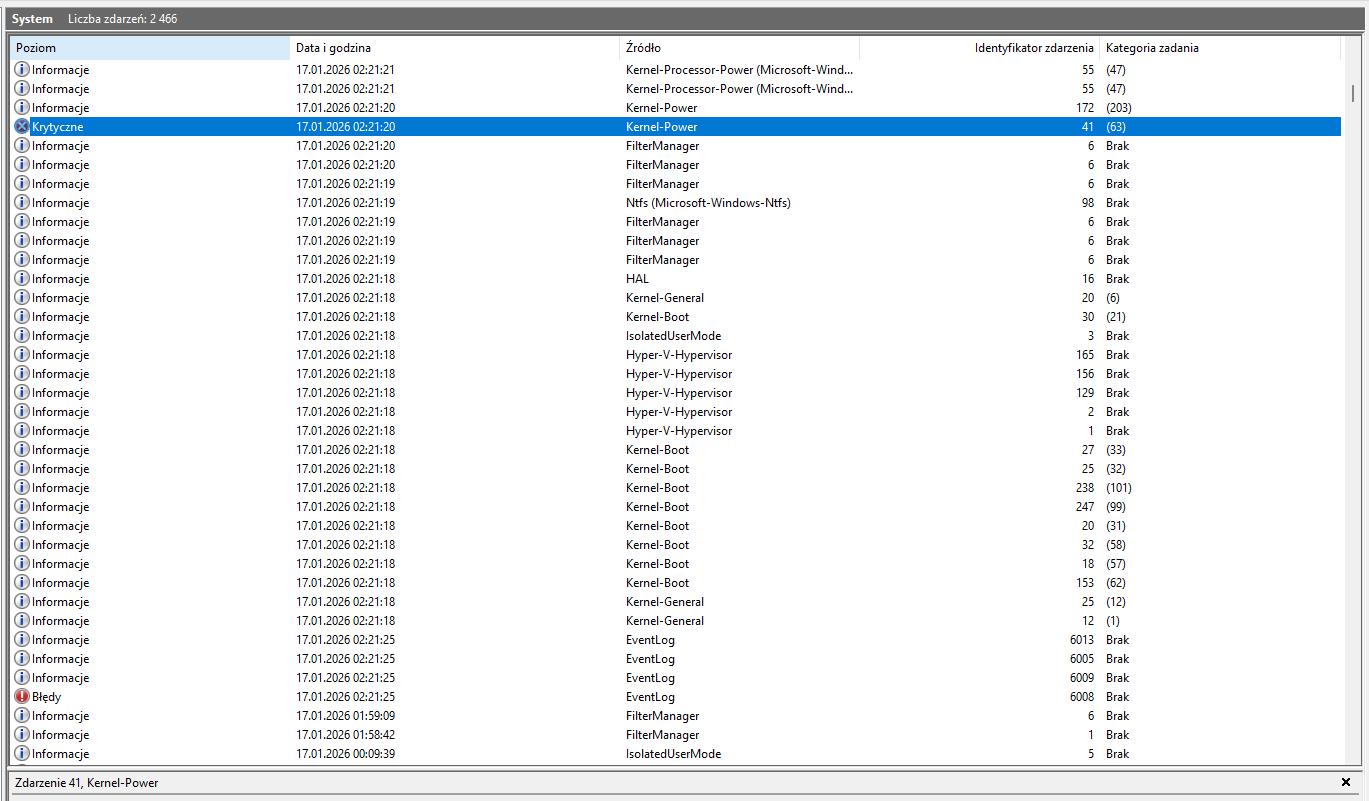
Task: Click the info icon of IsolatedUserMode event 3
Action: tap(22, 336)
